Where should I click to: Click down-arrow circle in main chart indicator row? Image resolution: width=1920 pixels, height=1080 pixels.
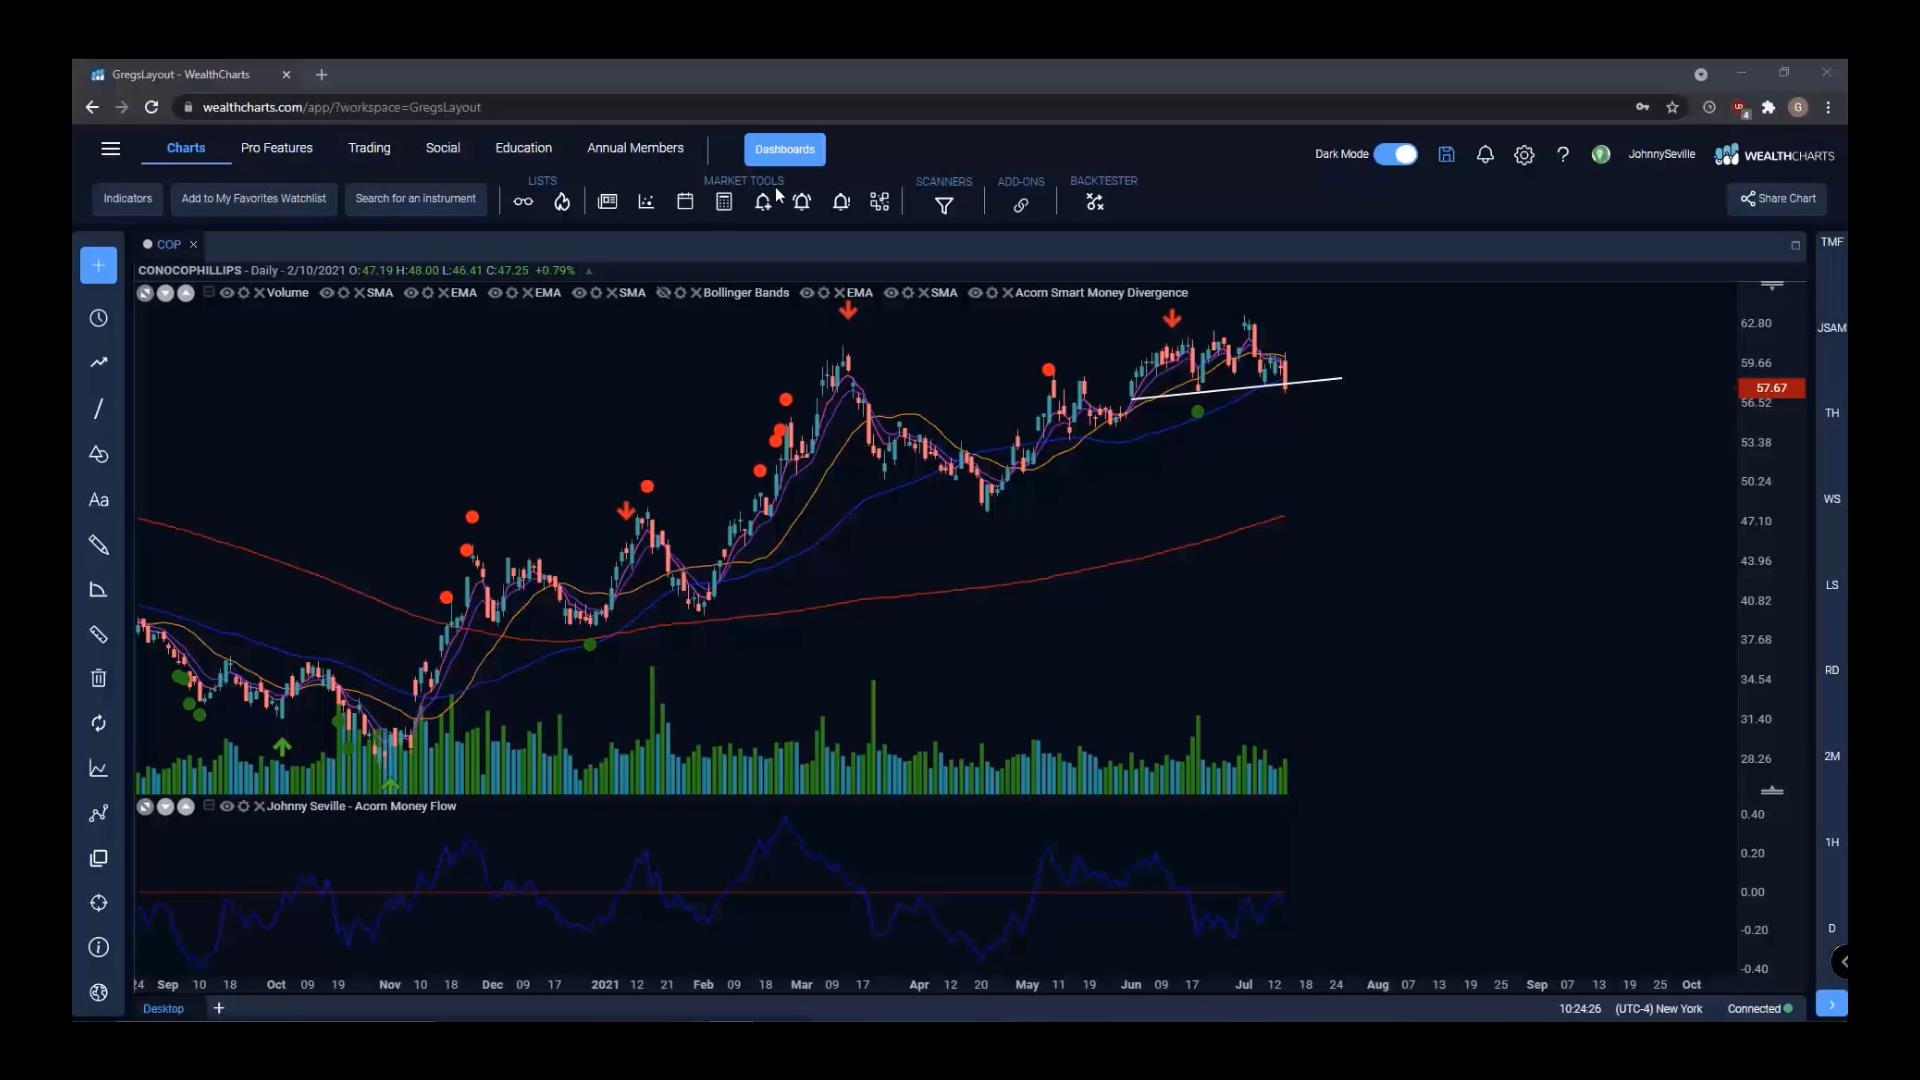pyautogui.click(x=165, y=293)
